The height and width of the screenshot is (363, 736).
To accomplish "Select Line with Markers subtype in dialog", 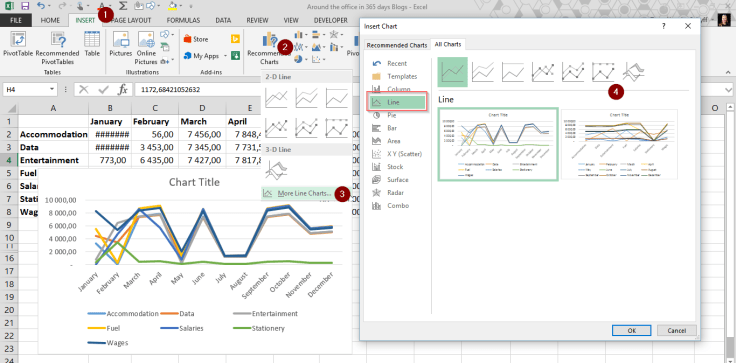I will [x=543, y=72].
